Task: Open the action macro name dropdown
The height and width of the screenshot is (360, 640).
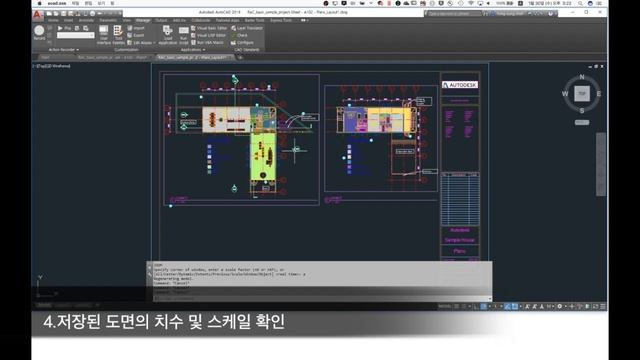Action: (x=76, y=36)
